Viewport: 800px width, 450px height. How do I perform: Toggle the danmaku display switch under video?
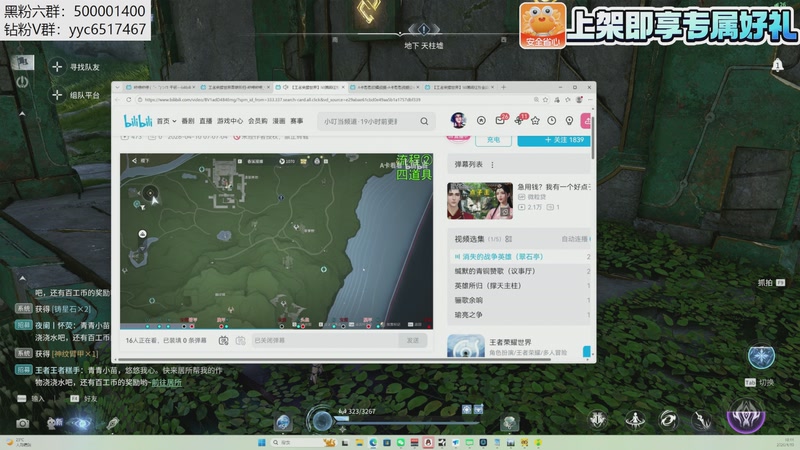click(x=223, y=340)
